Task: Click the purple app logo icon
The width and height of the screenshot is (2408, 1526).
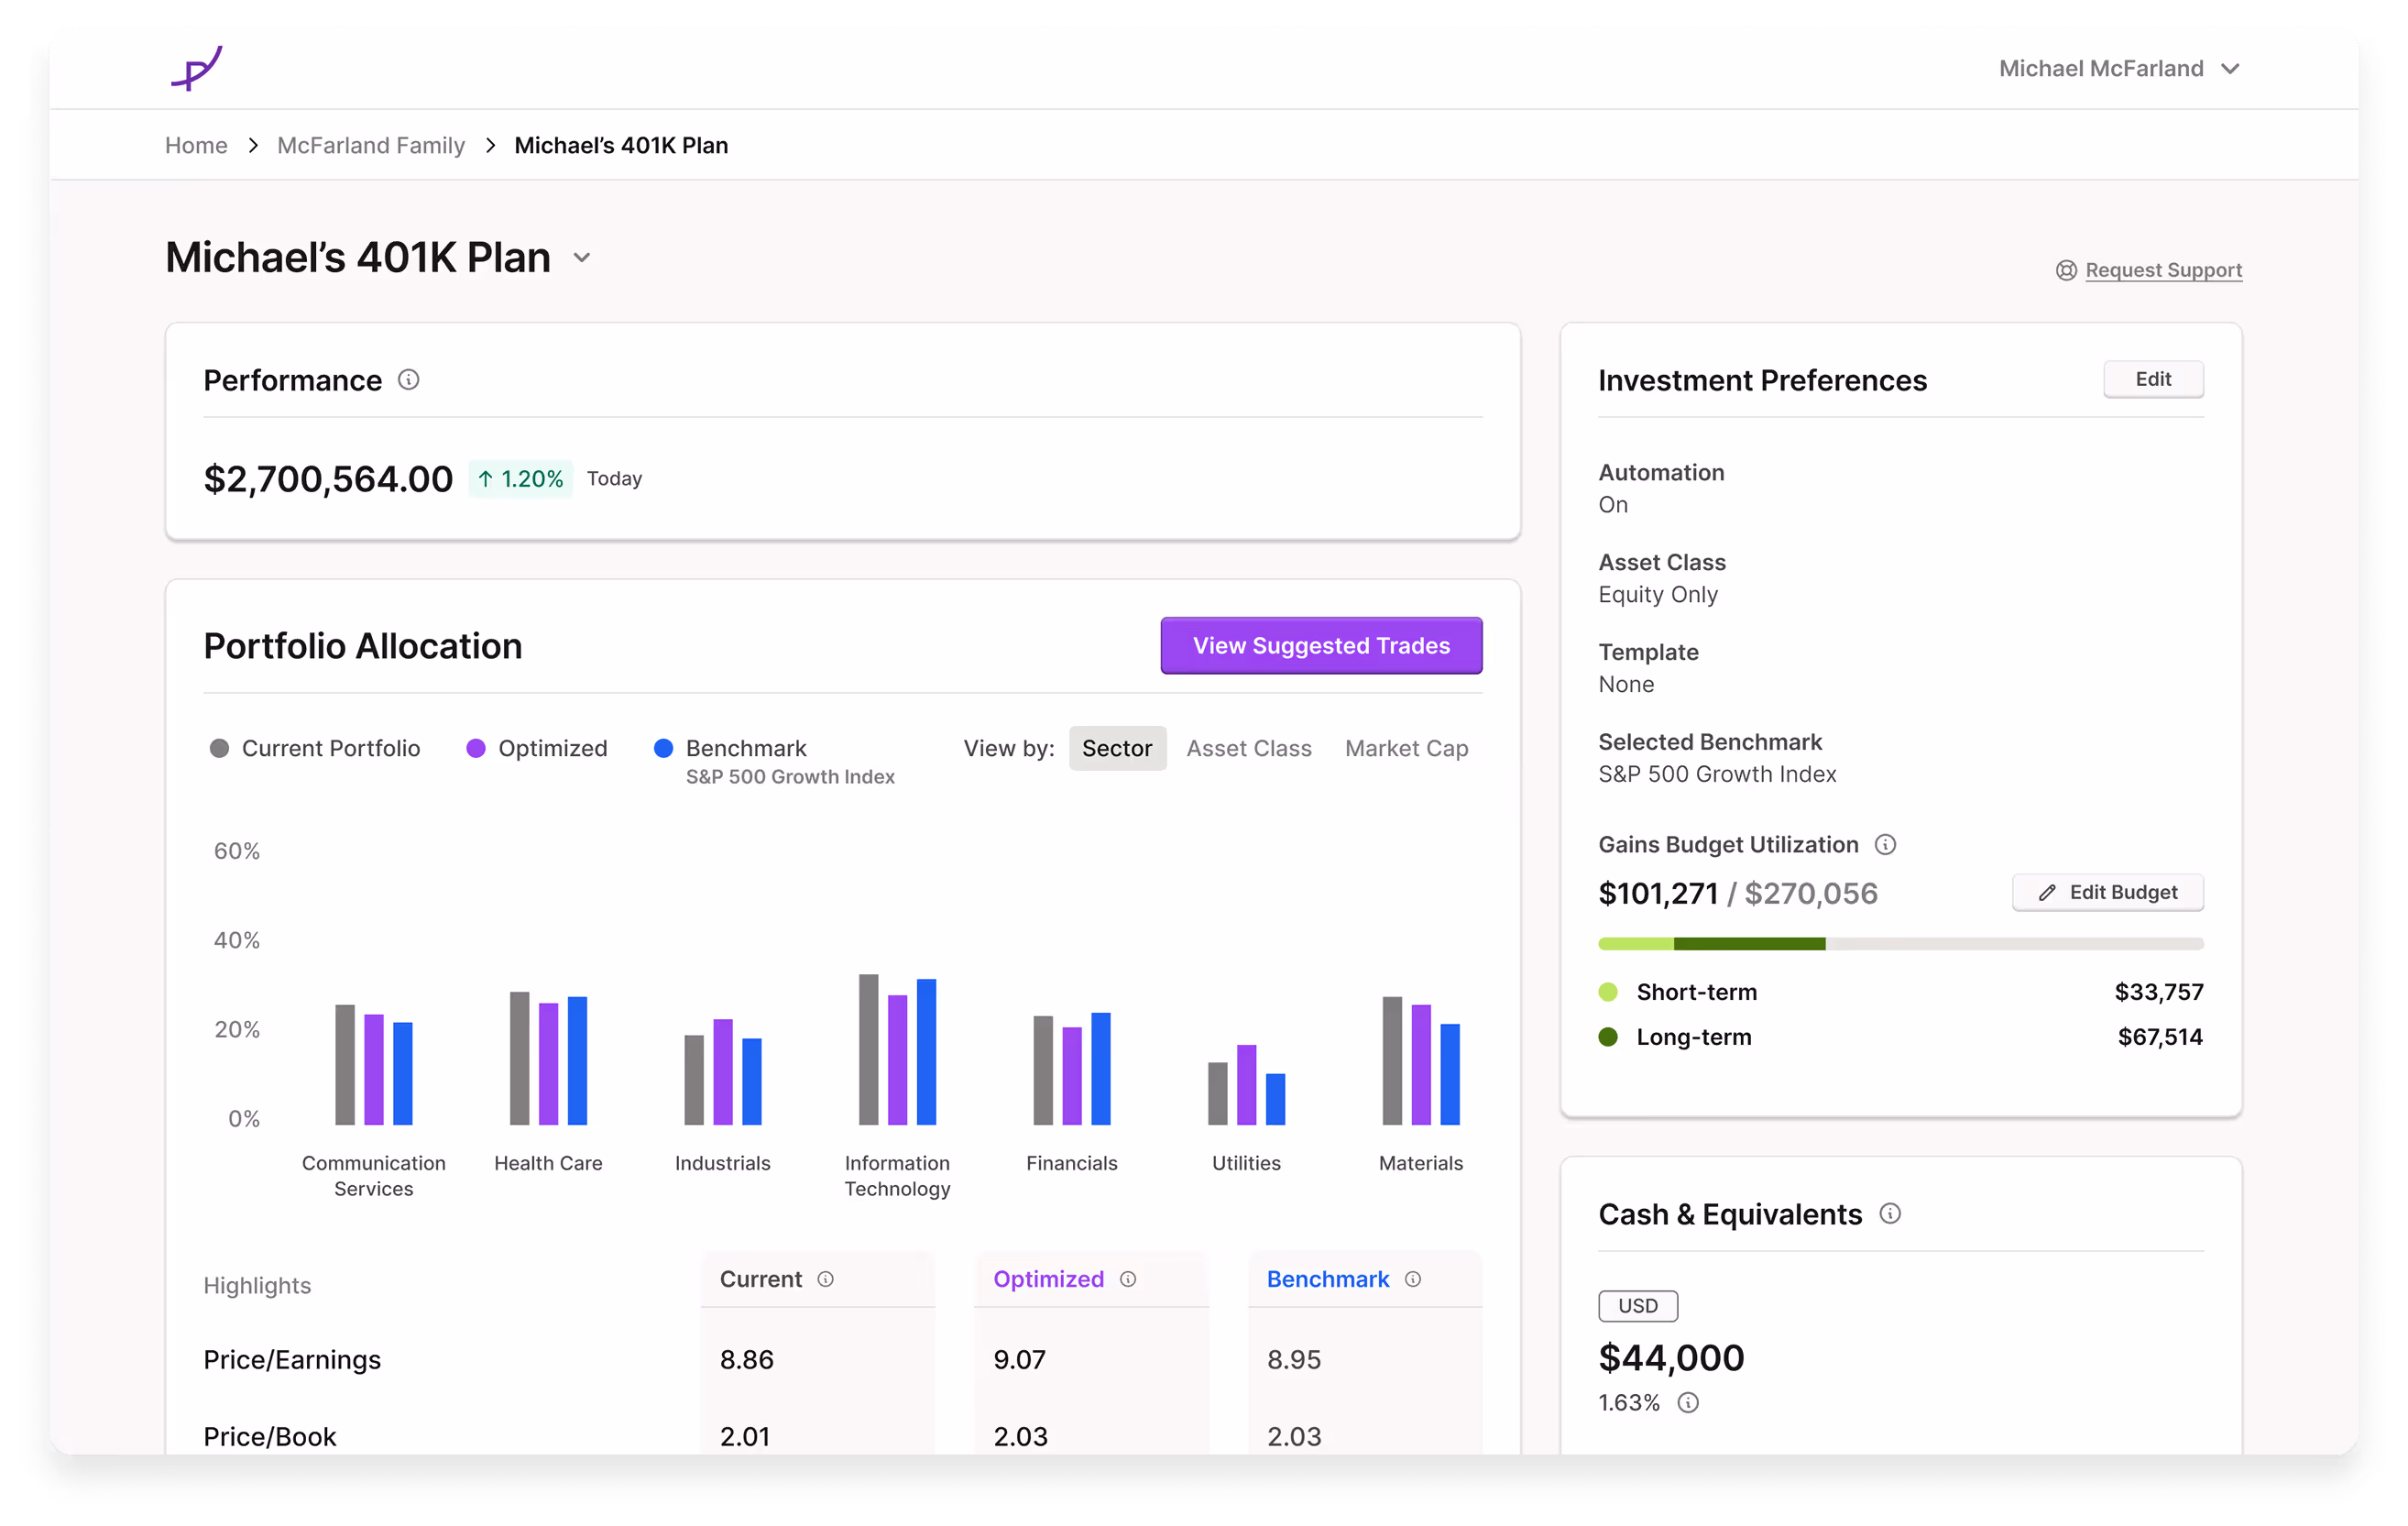Action: 196,68
